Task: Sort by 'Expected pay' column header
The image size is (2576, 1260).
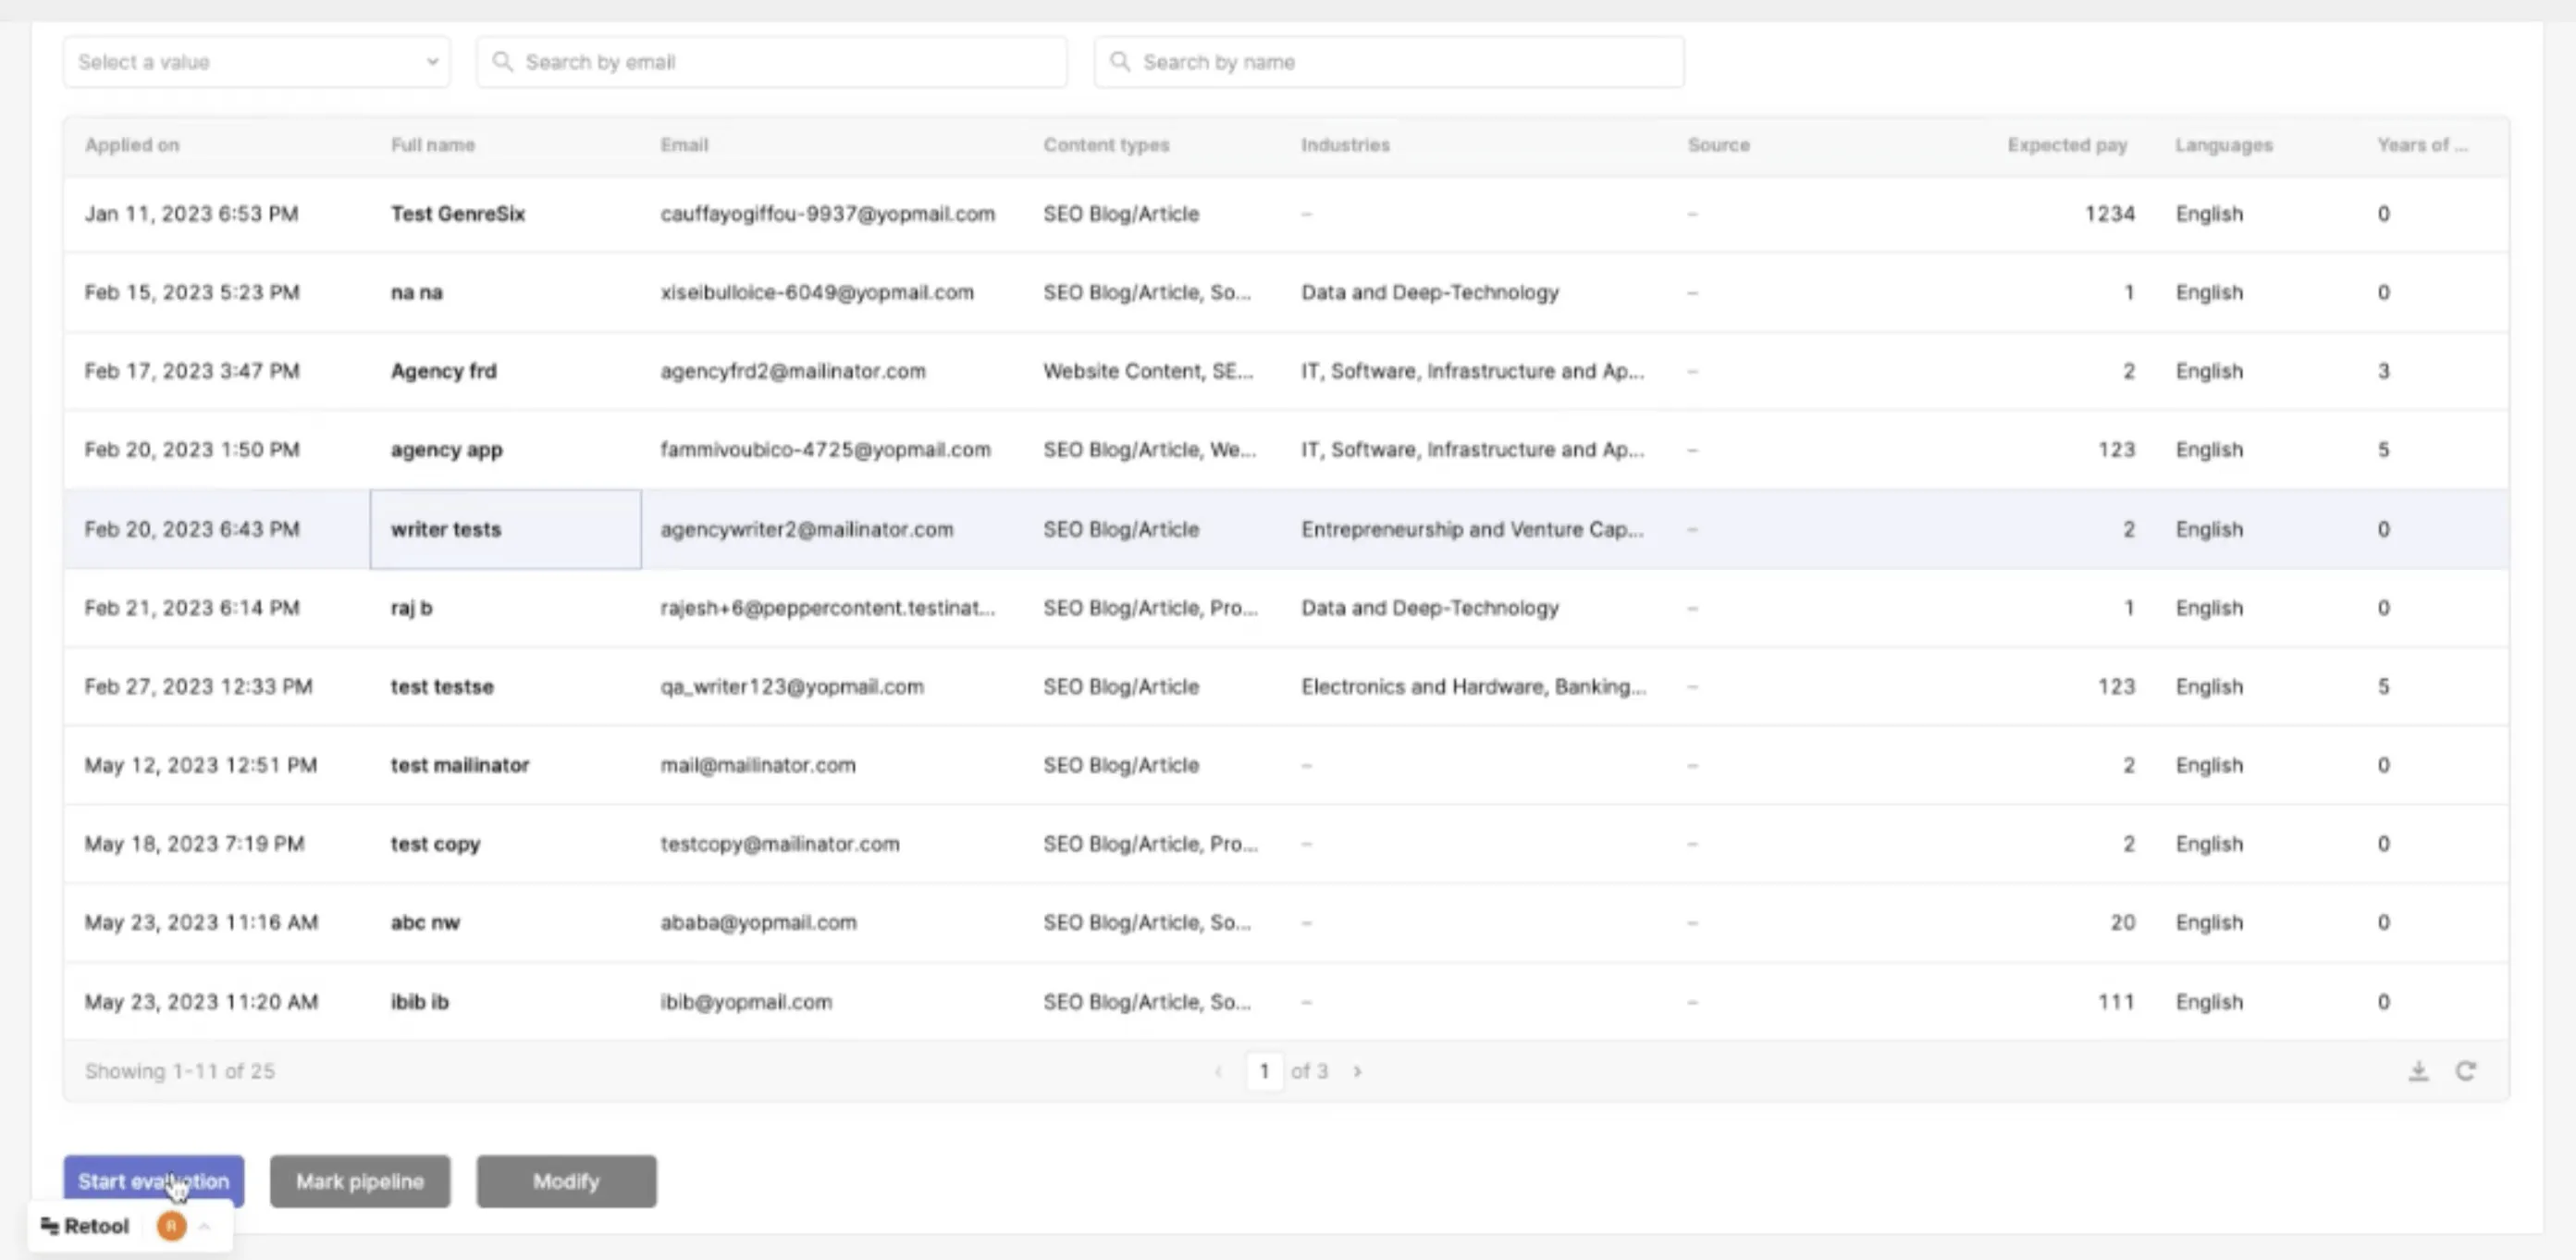Action: (x=2067, y=145)
